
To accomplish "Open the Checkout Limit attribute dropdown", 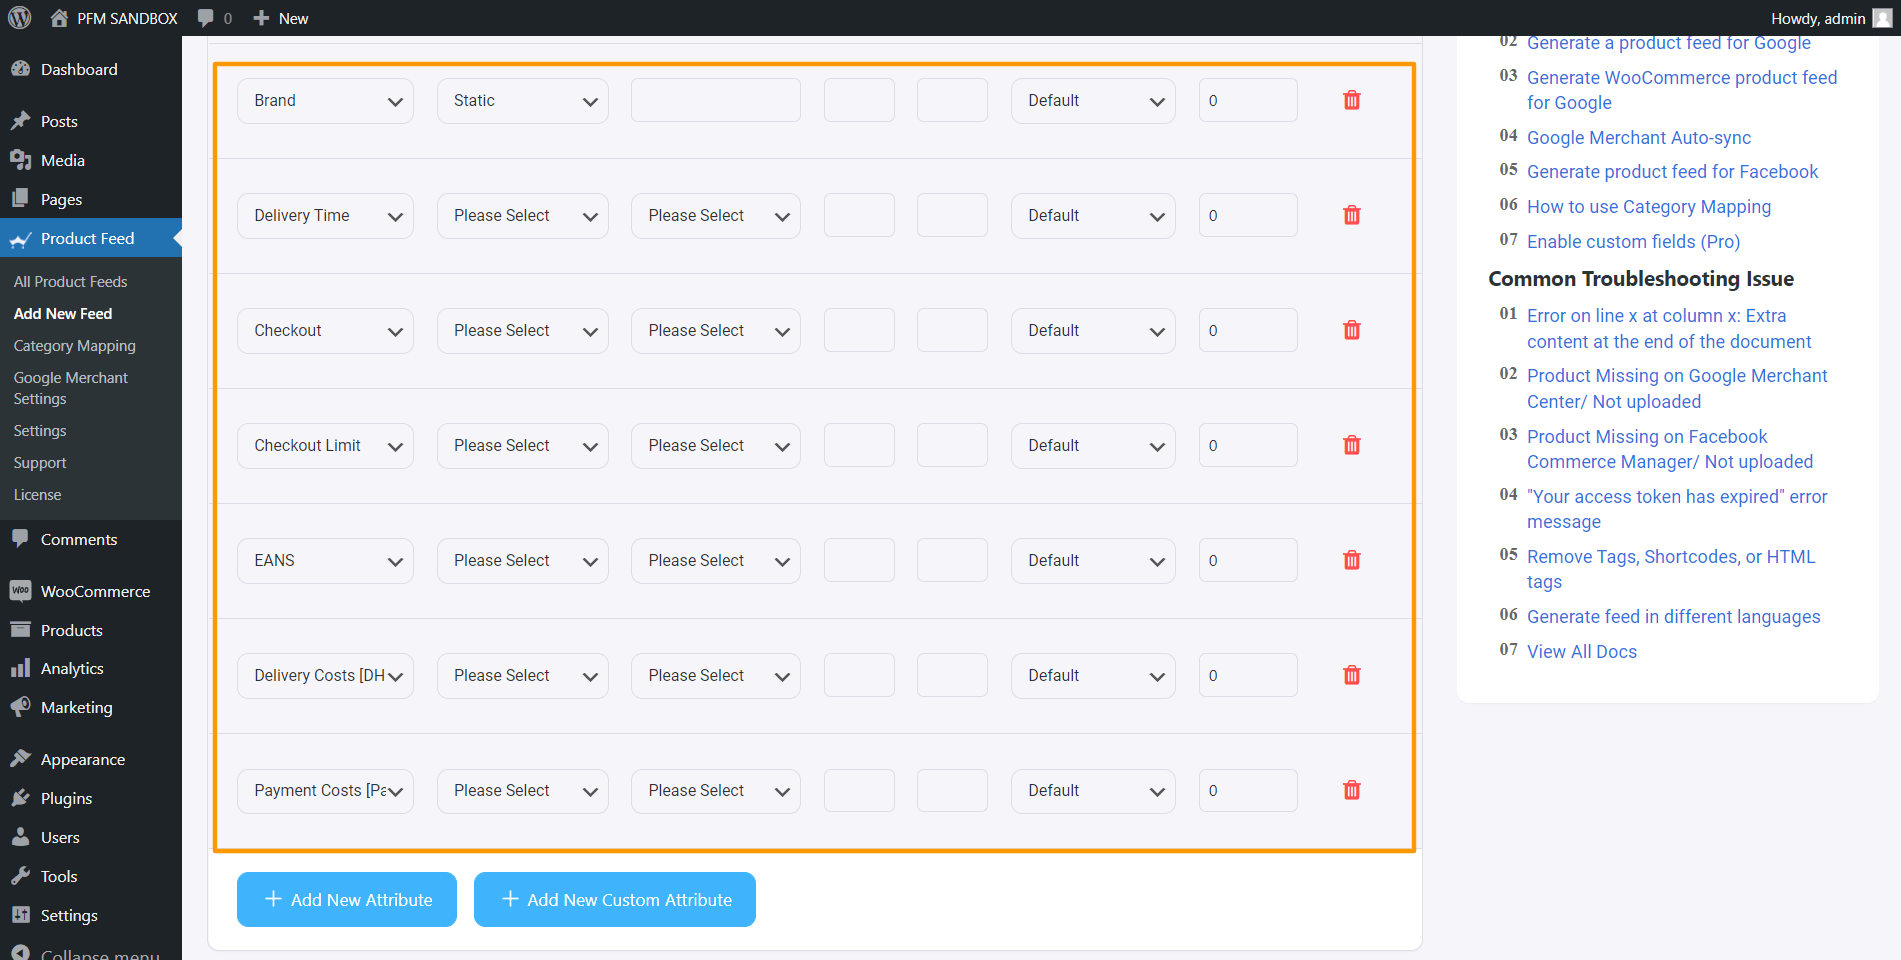I will 325,446.
